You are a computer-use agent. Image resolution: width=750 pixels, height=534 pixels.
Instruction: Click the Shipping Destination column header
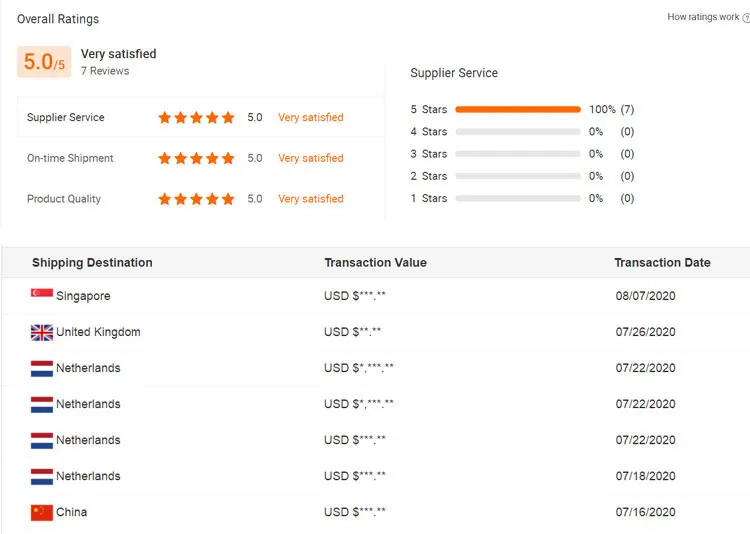pyautogui.click(x=92, y=263)
